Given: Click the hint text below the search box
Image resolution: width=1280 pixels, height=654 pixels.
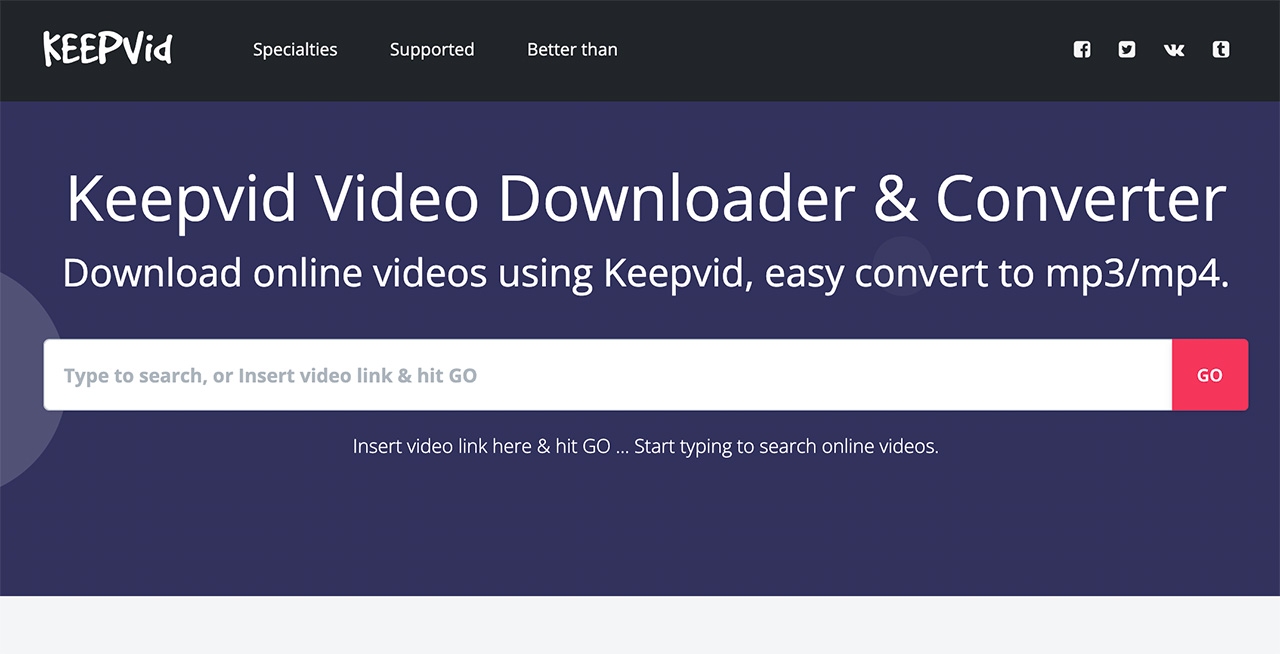Looking at the screenshot, I should (645, 446).
